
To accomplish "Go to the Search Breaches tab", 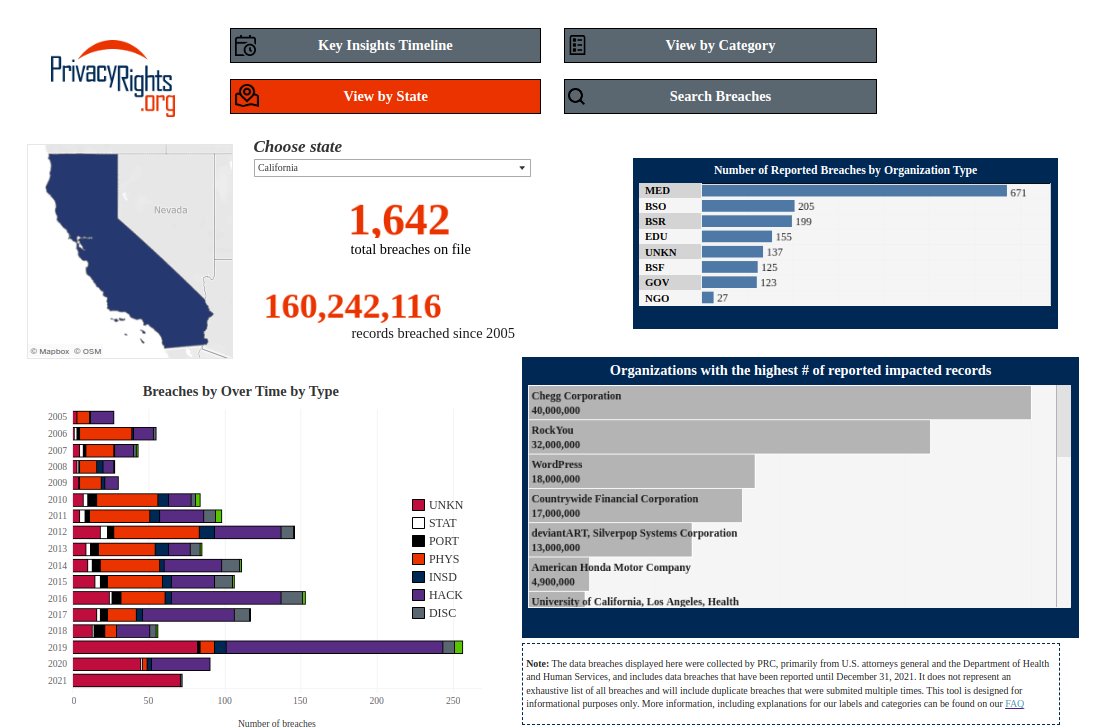I will (x=720, y=96).
